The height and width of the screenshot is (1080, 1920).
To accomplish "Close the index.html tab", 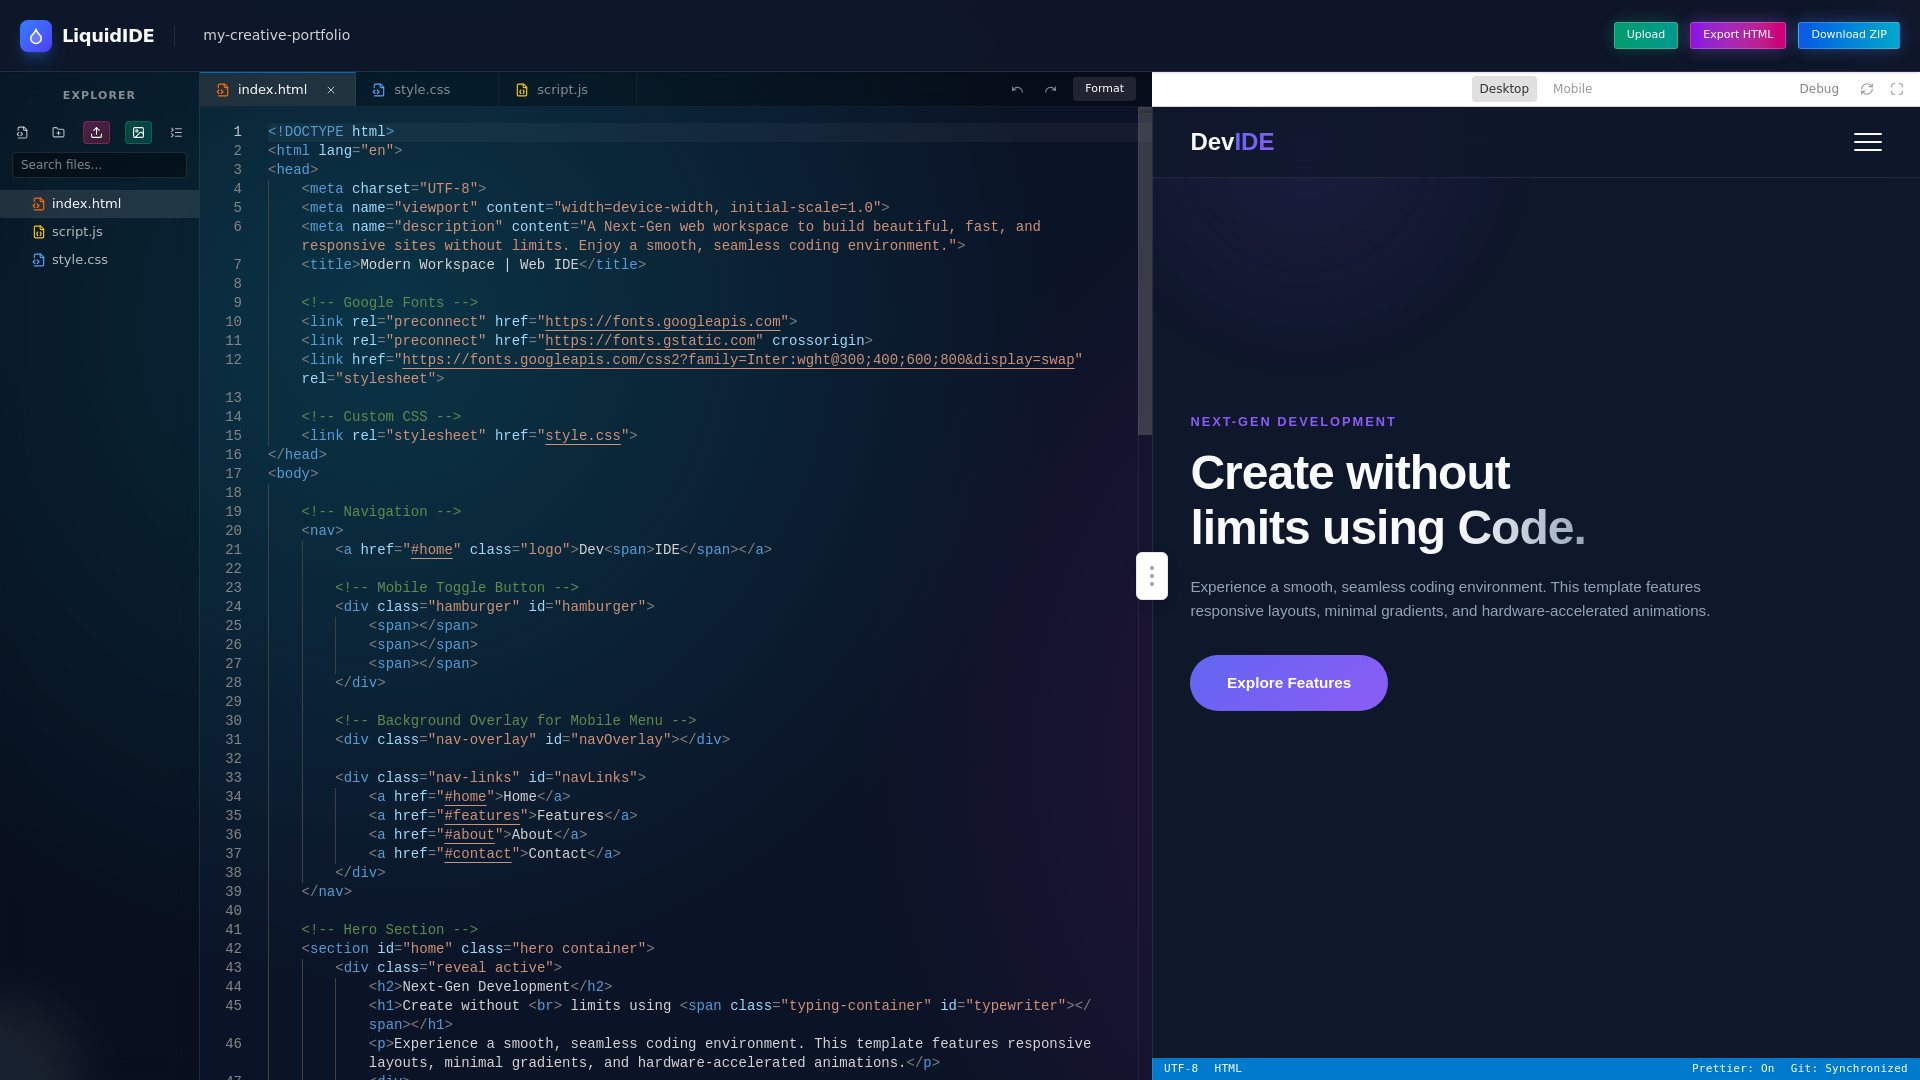I will click(x=331, y=90).
